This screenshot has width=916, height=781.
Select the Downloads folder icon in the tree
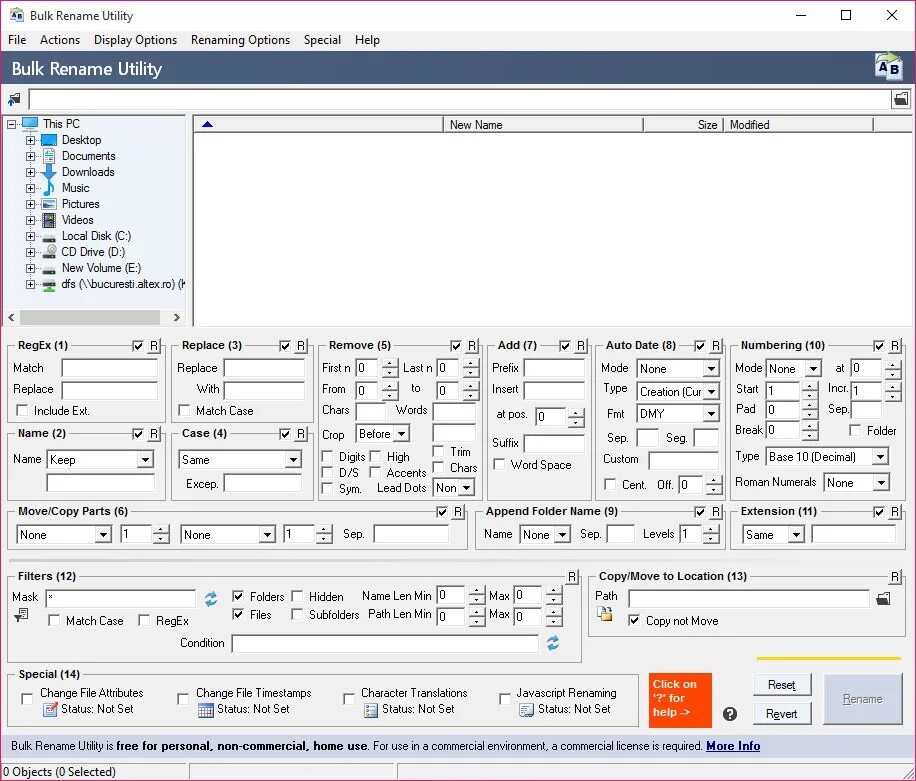[x=49, y=172]
